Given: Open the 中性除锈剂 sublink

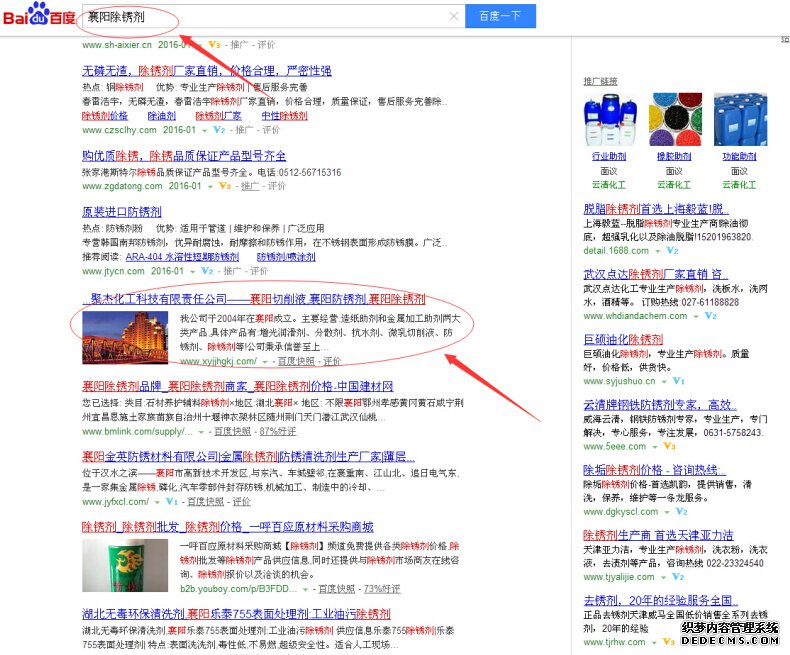Looking at the screenshot, I should tap(284, 116).
